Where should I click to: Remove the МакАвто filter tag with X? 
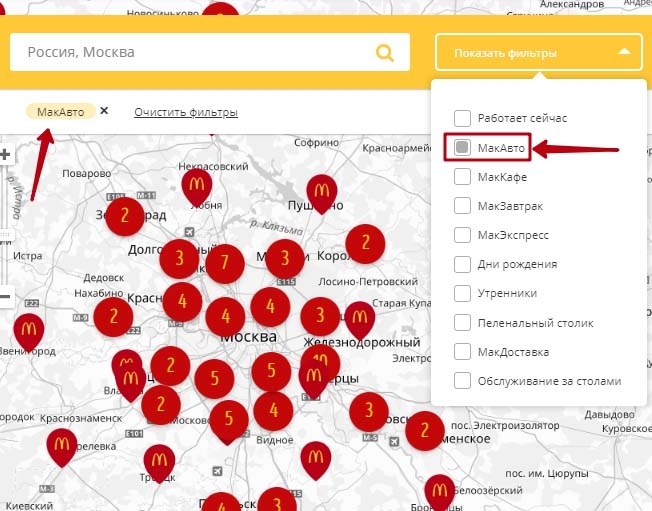click(104, 111)
